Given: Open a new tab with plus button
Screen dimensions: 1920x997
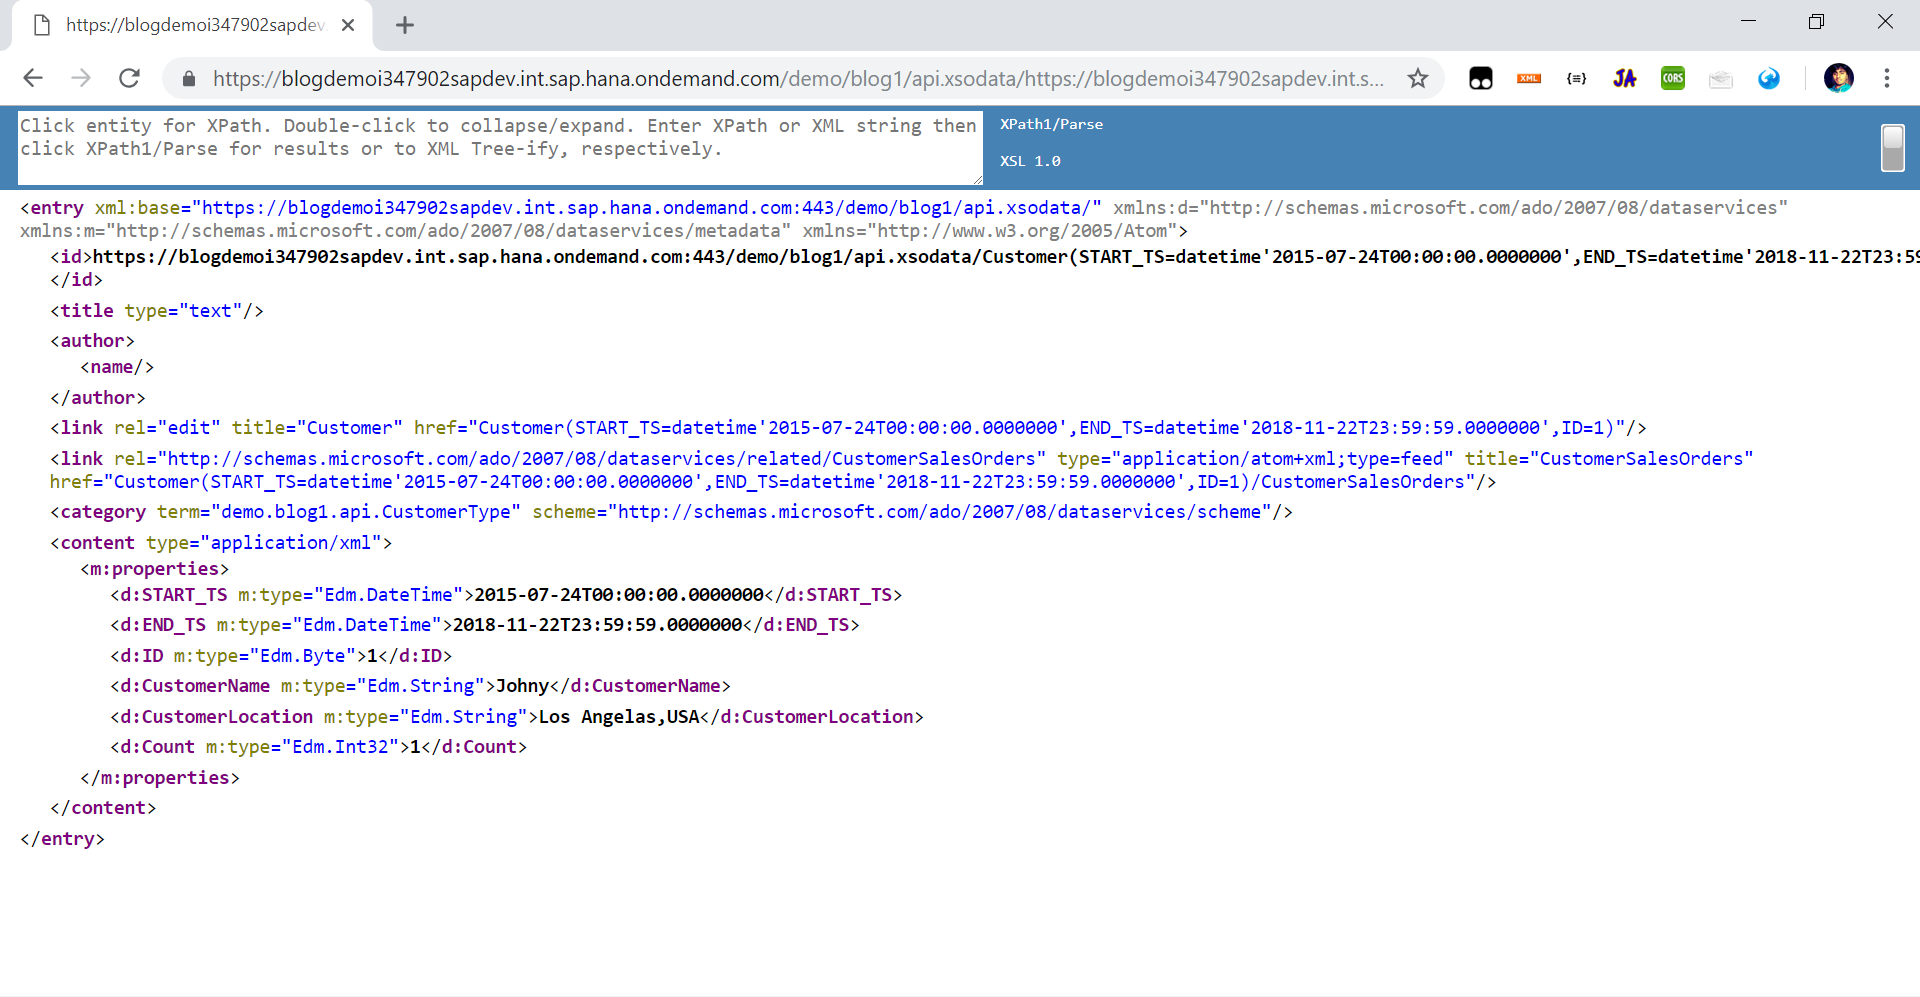Looking at the screenshot, I should pos(405,25).
